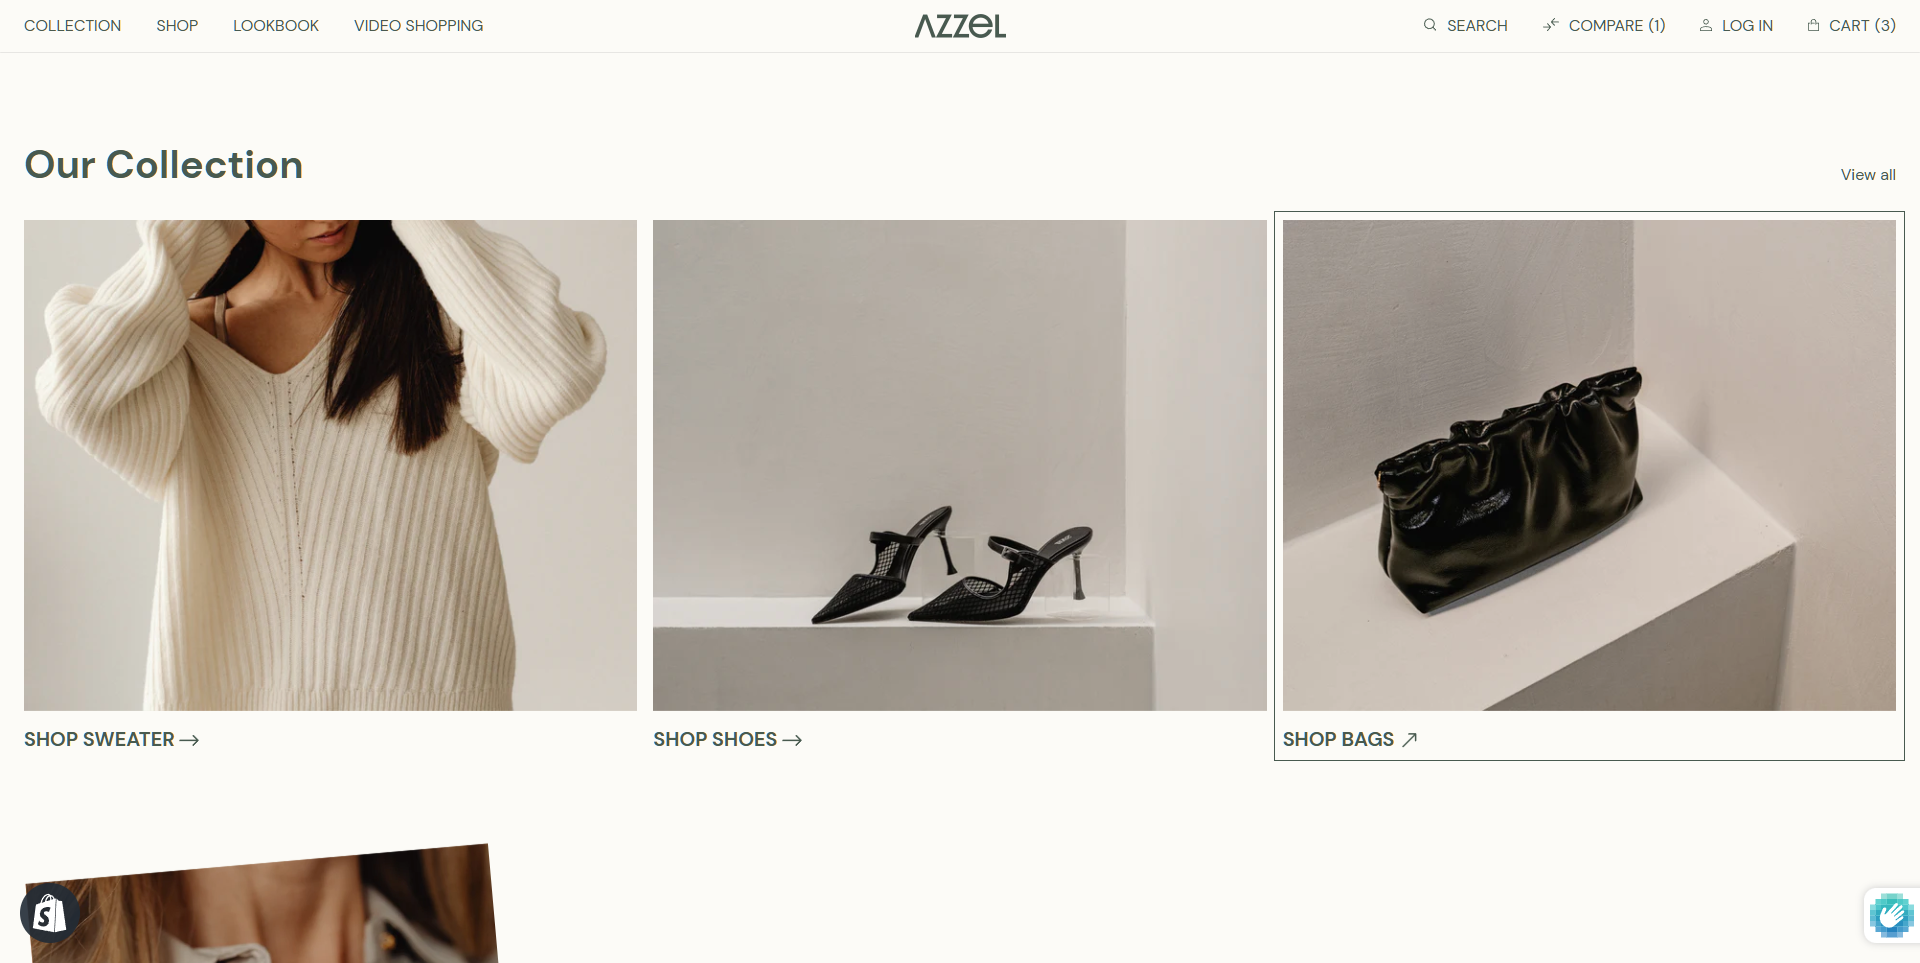Click the compare arrows icon
Image resolution: width=1920 pixels, height=963 pixels.
tap(1551, 25)
